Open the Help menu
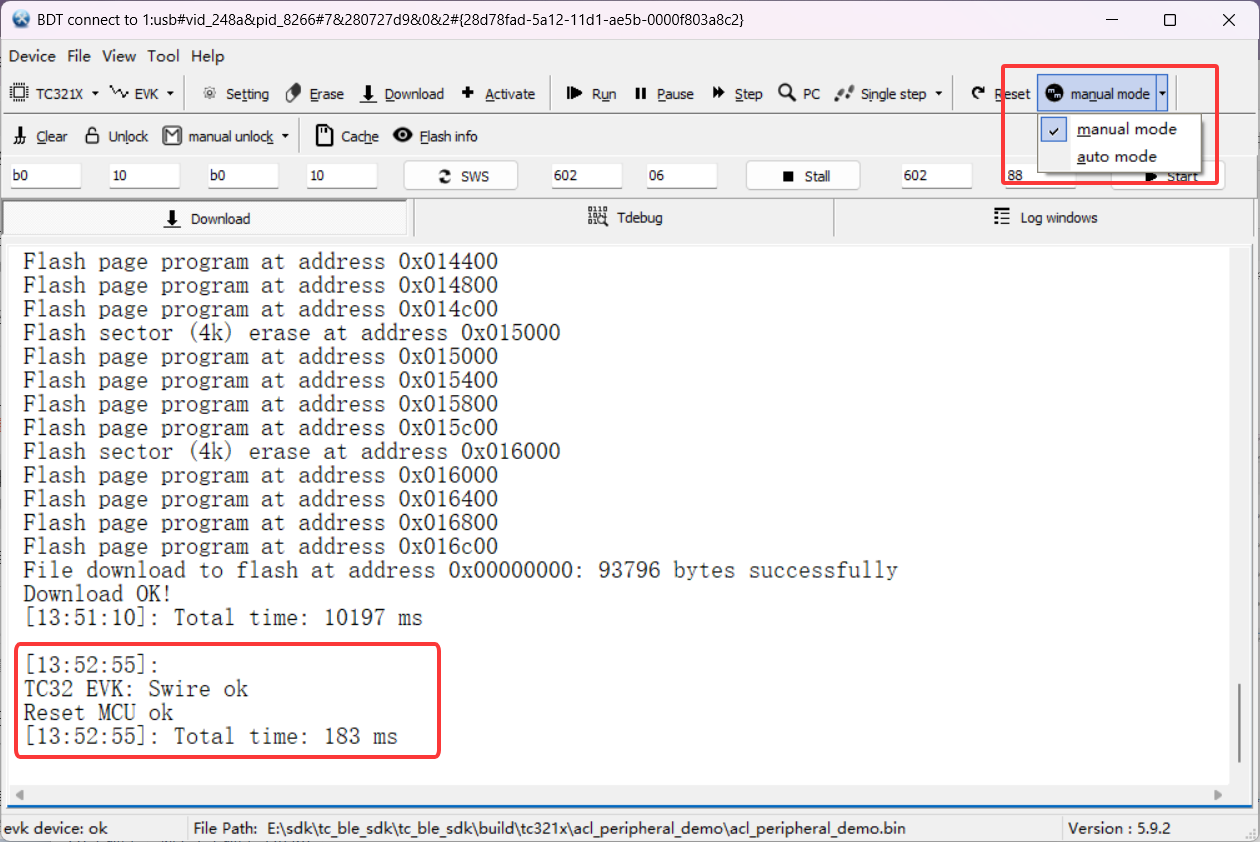1260x842 pixels. [x=208, y=56]
